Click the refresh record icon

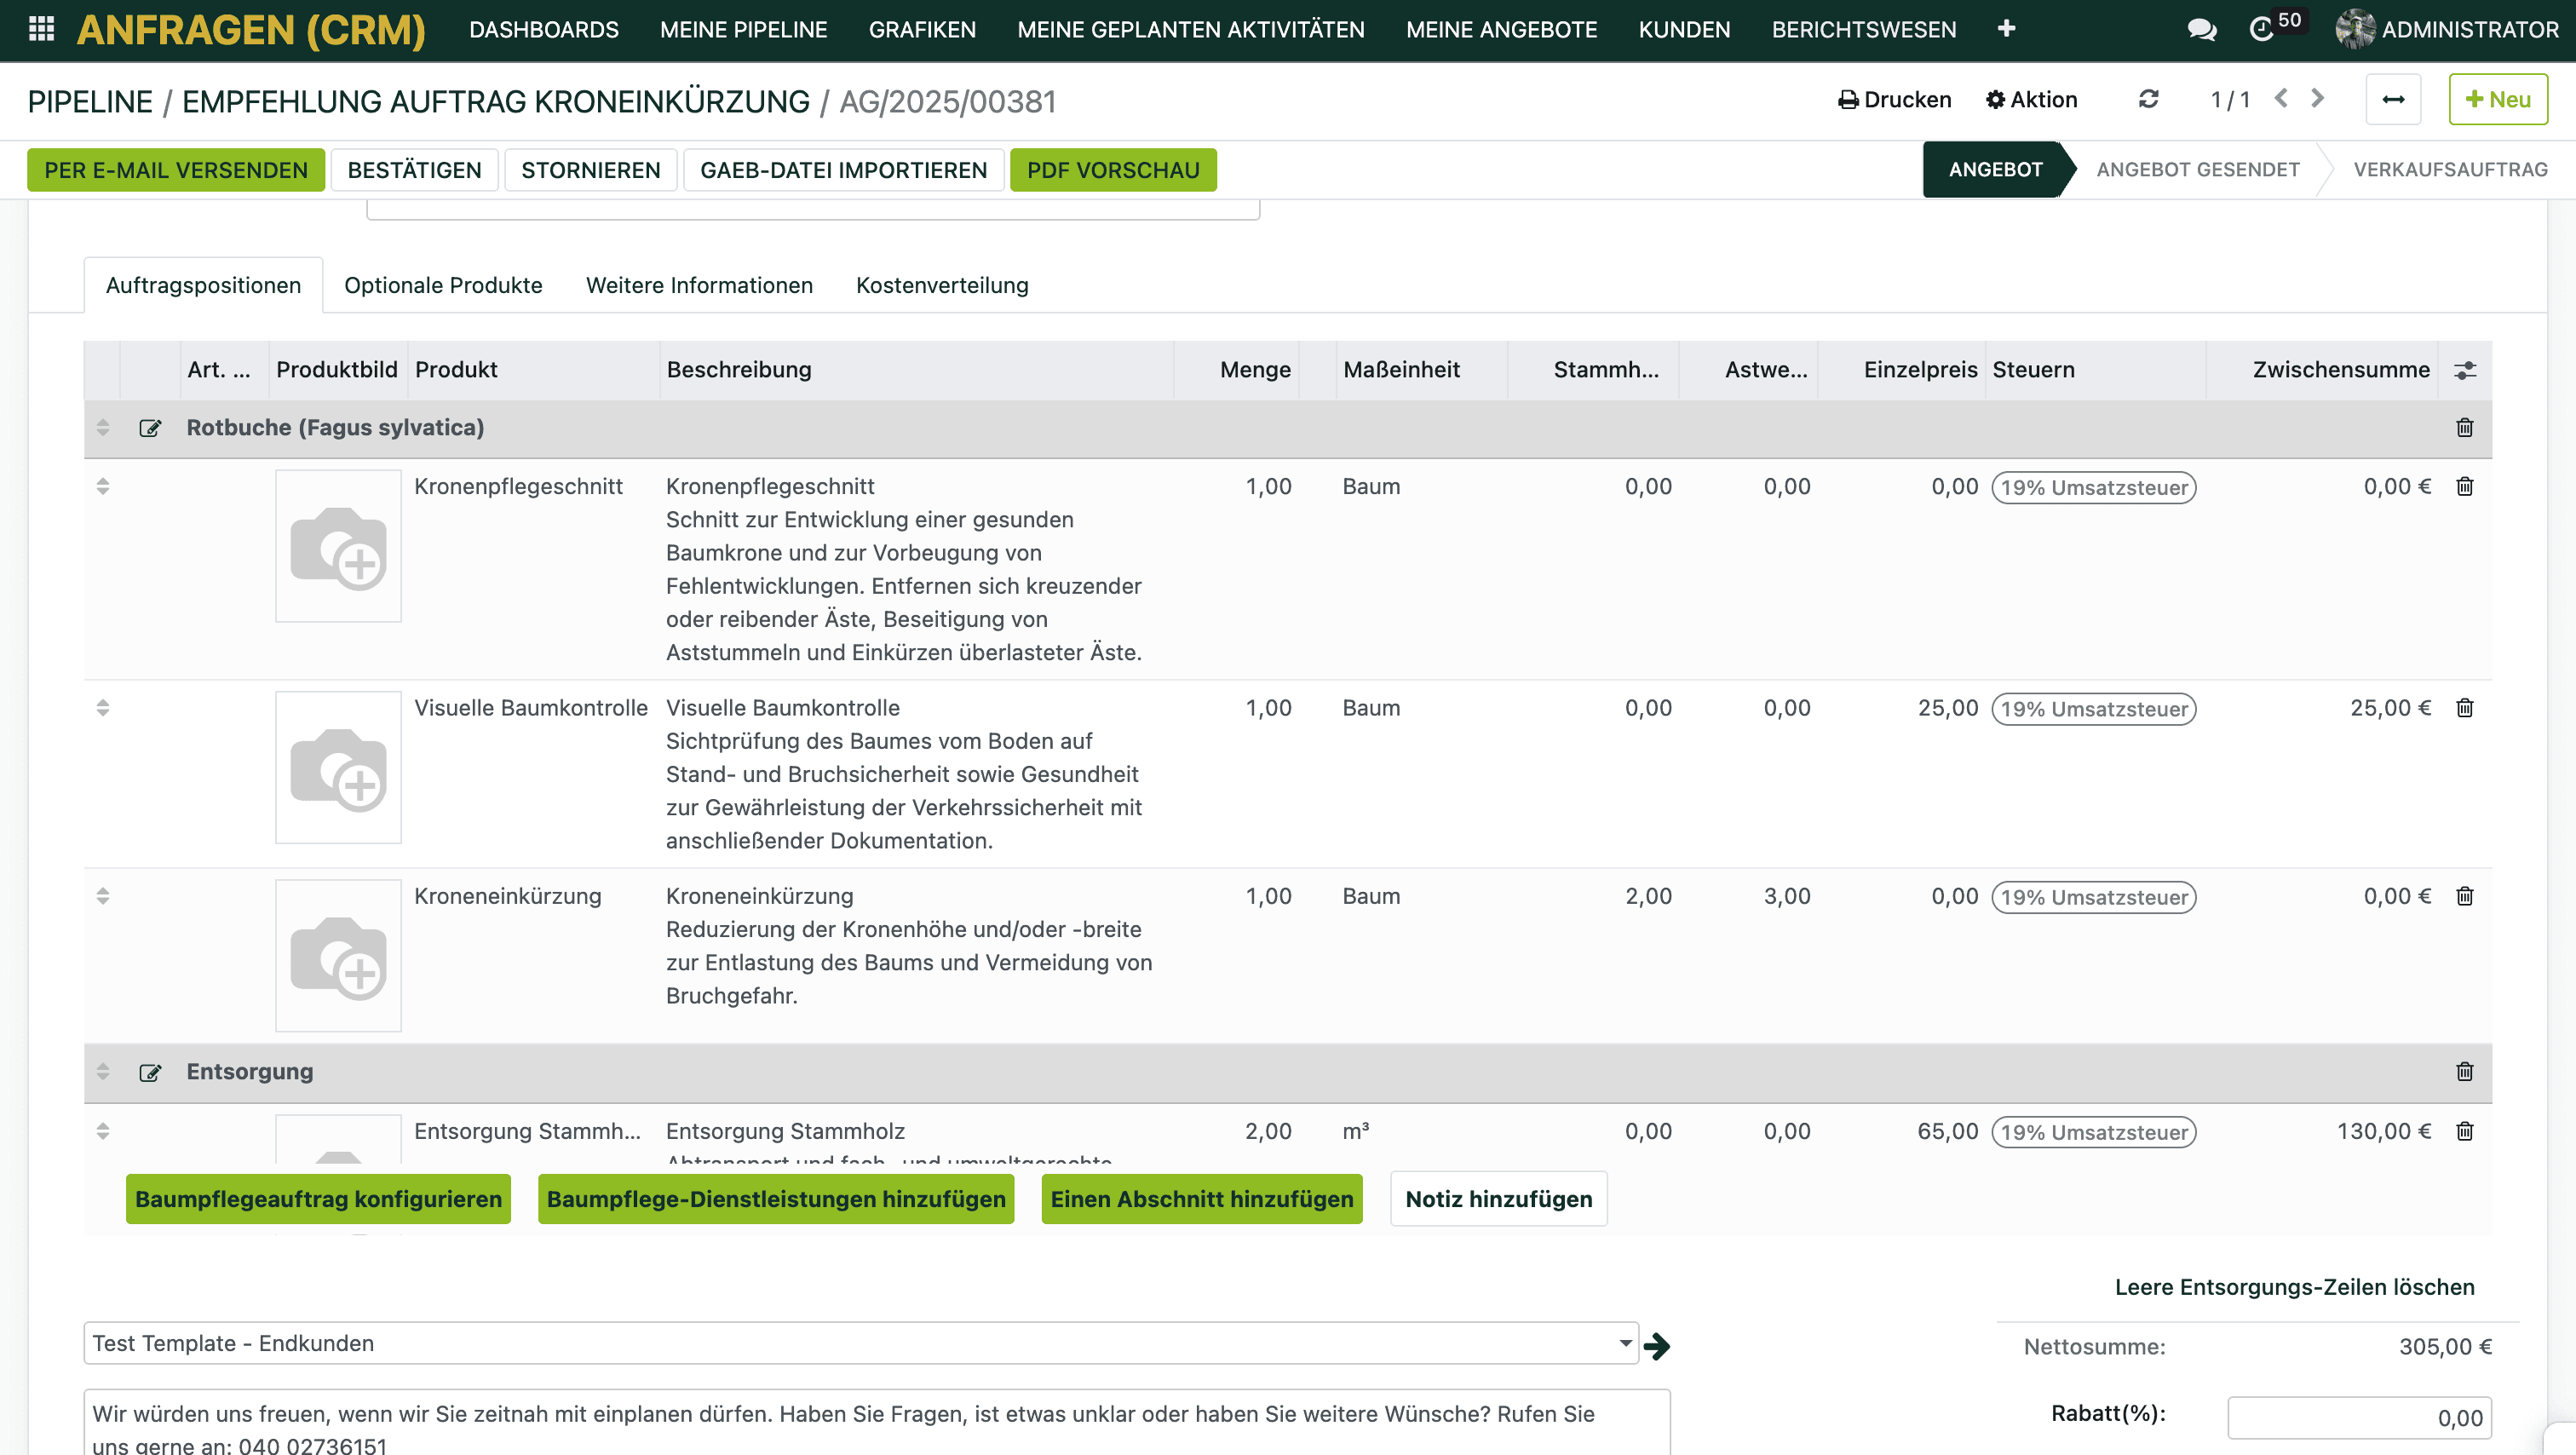[2148, 100]
